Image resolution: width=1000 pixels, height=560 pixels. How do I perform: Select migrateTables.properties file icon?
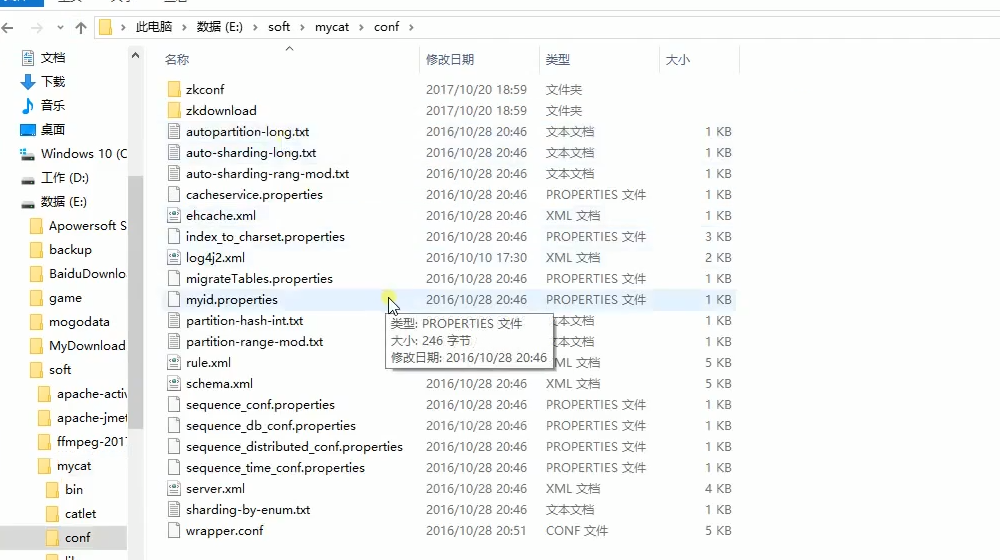tap(174, 279)
